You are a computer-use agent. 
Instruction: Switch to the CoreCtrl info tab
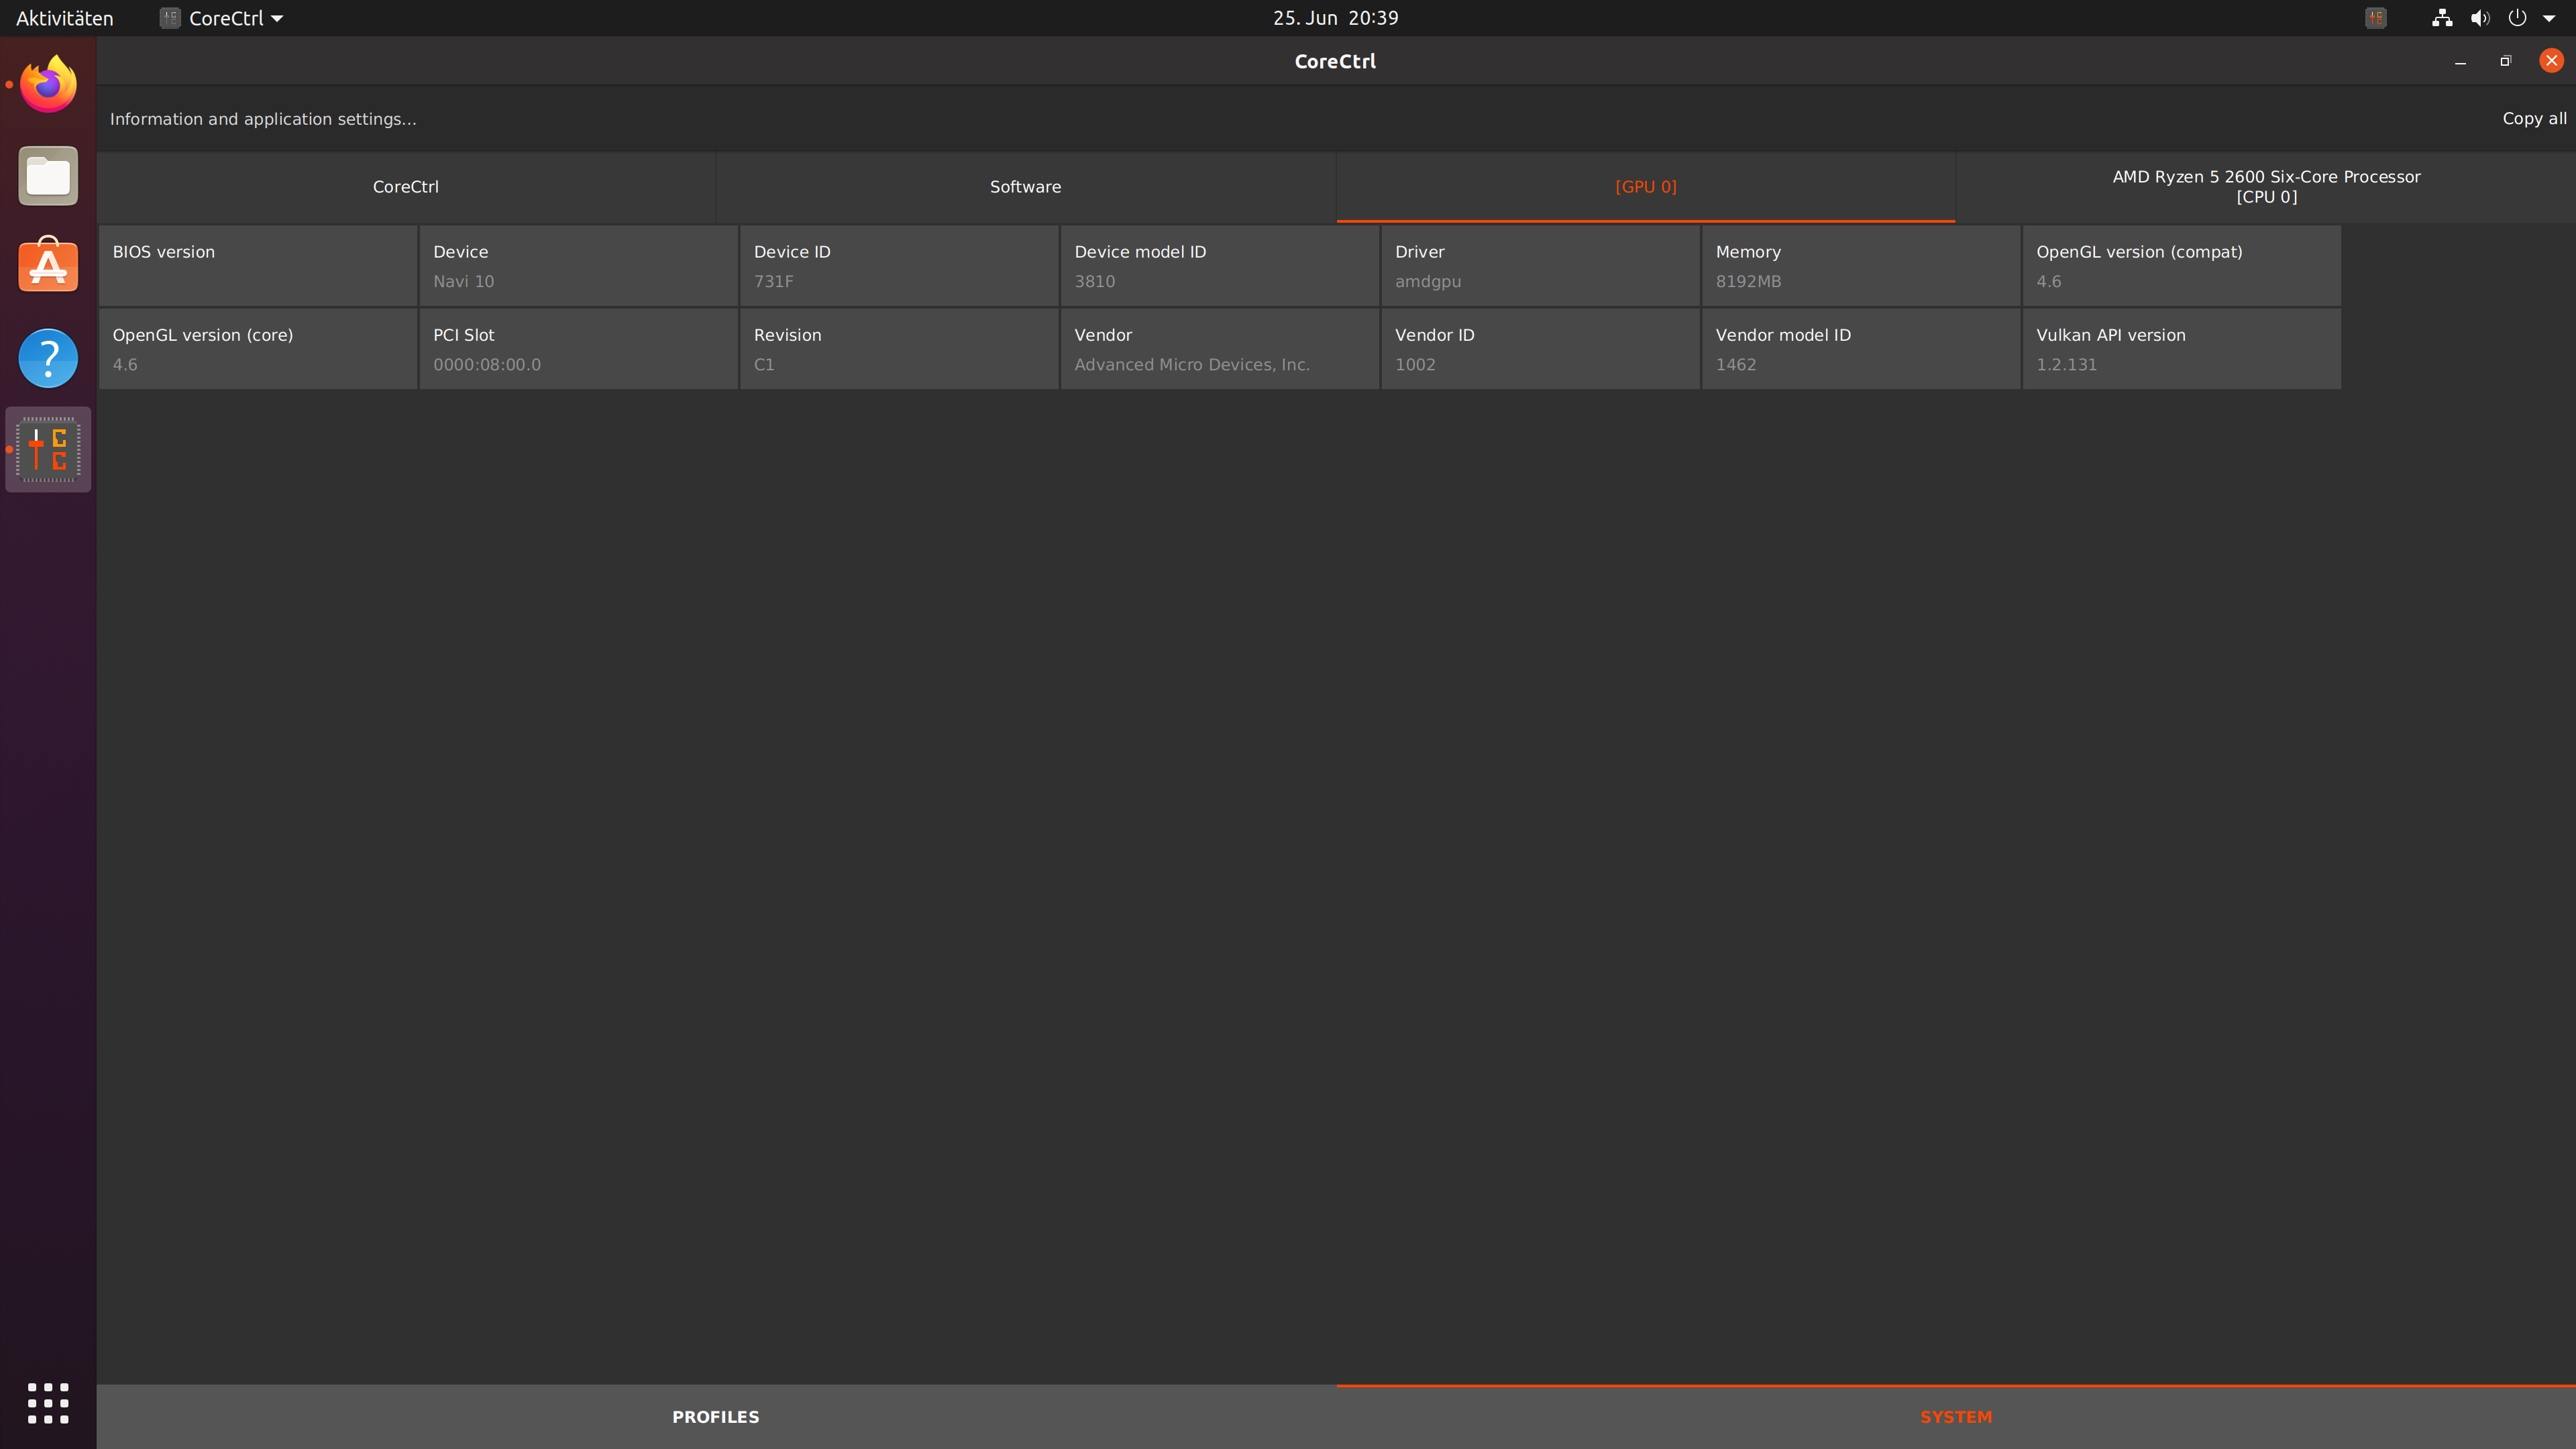[405, 187]
